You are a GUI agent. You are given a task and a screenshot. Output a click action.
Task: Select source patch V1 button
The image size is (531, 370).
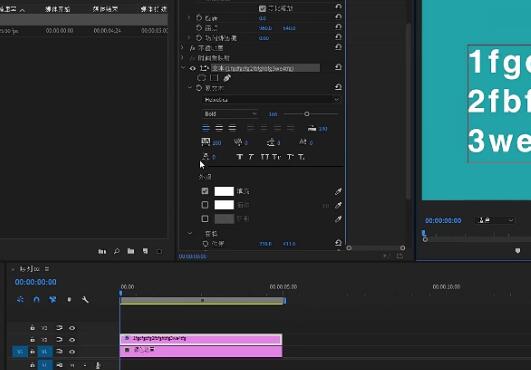click(19, 352)
